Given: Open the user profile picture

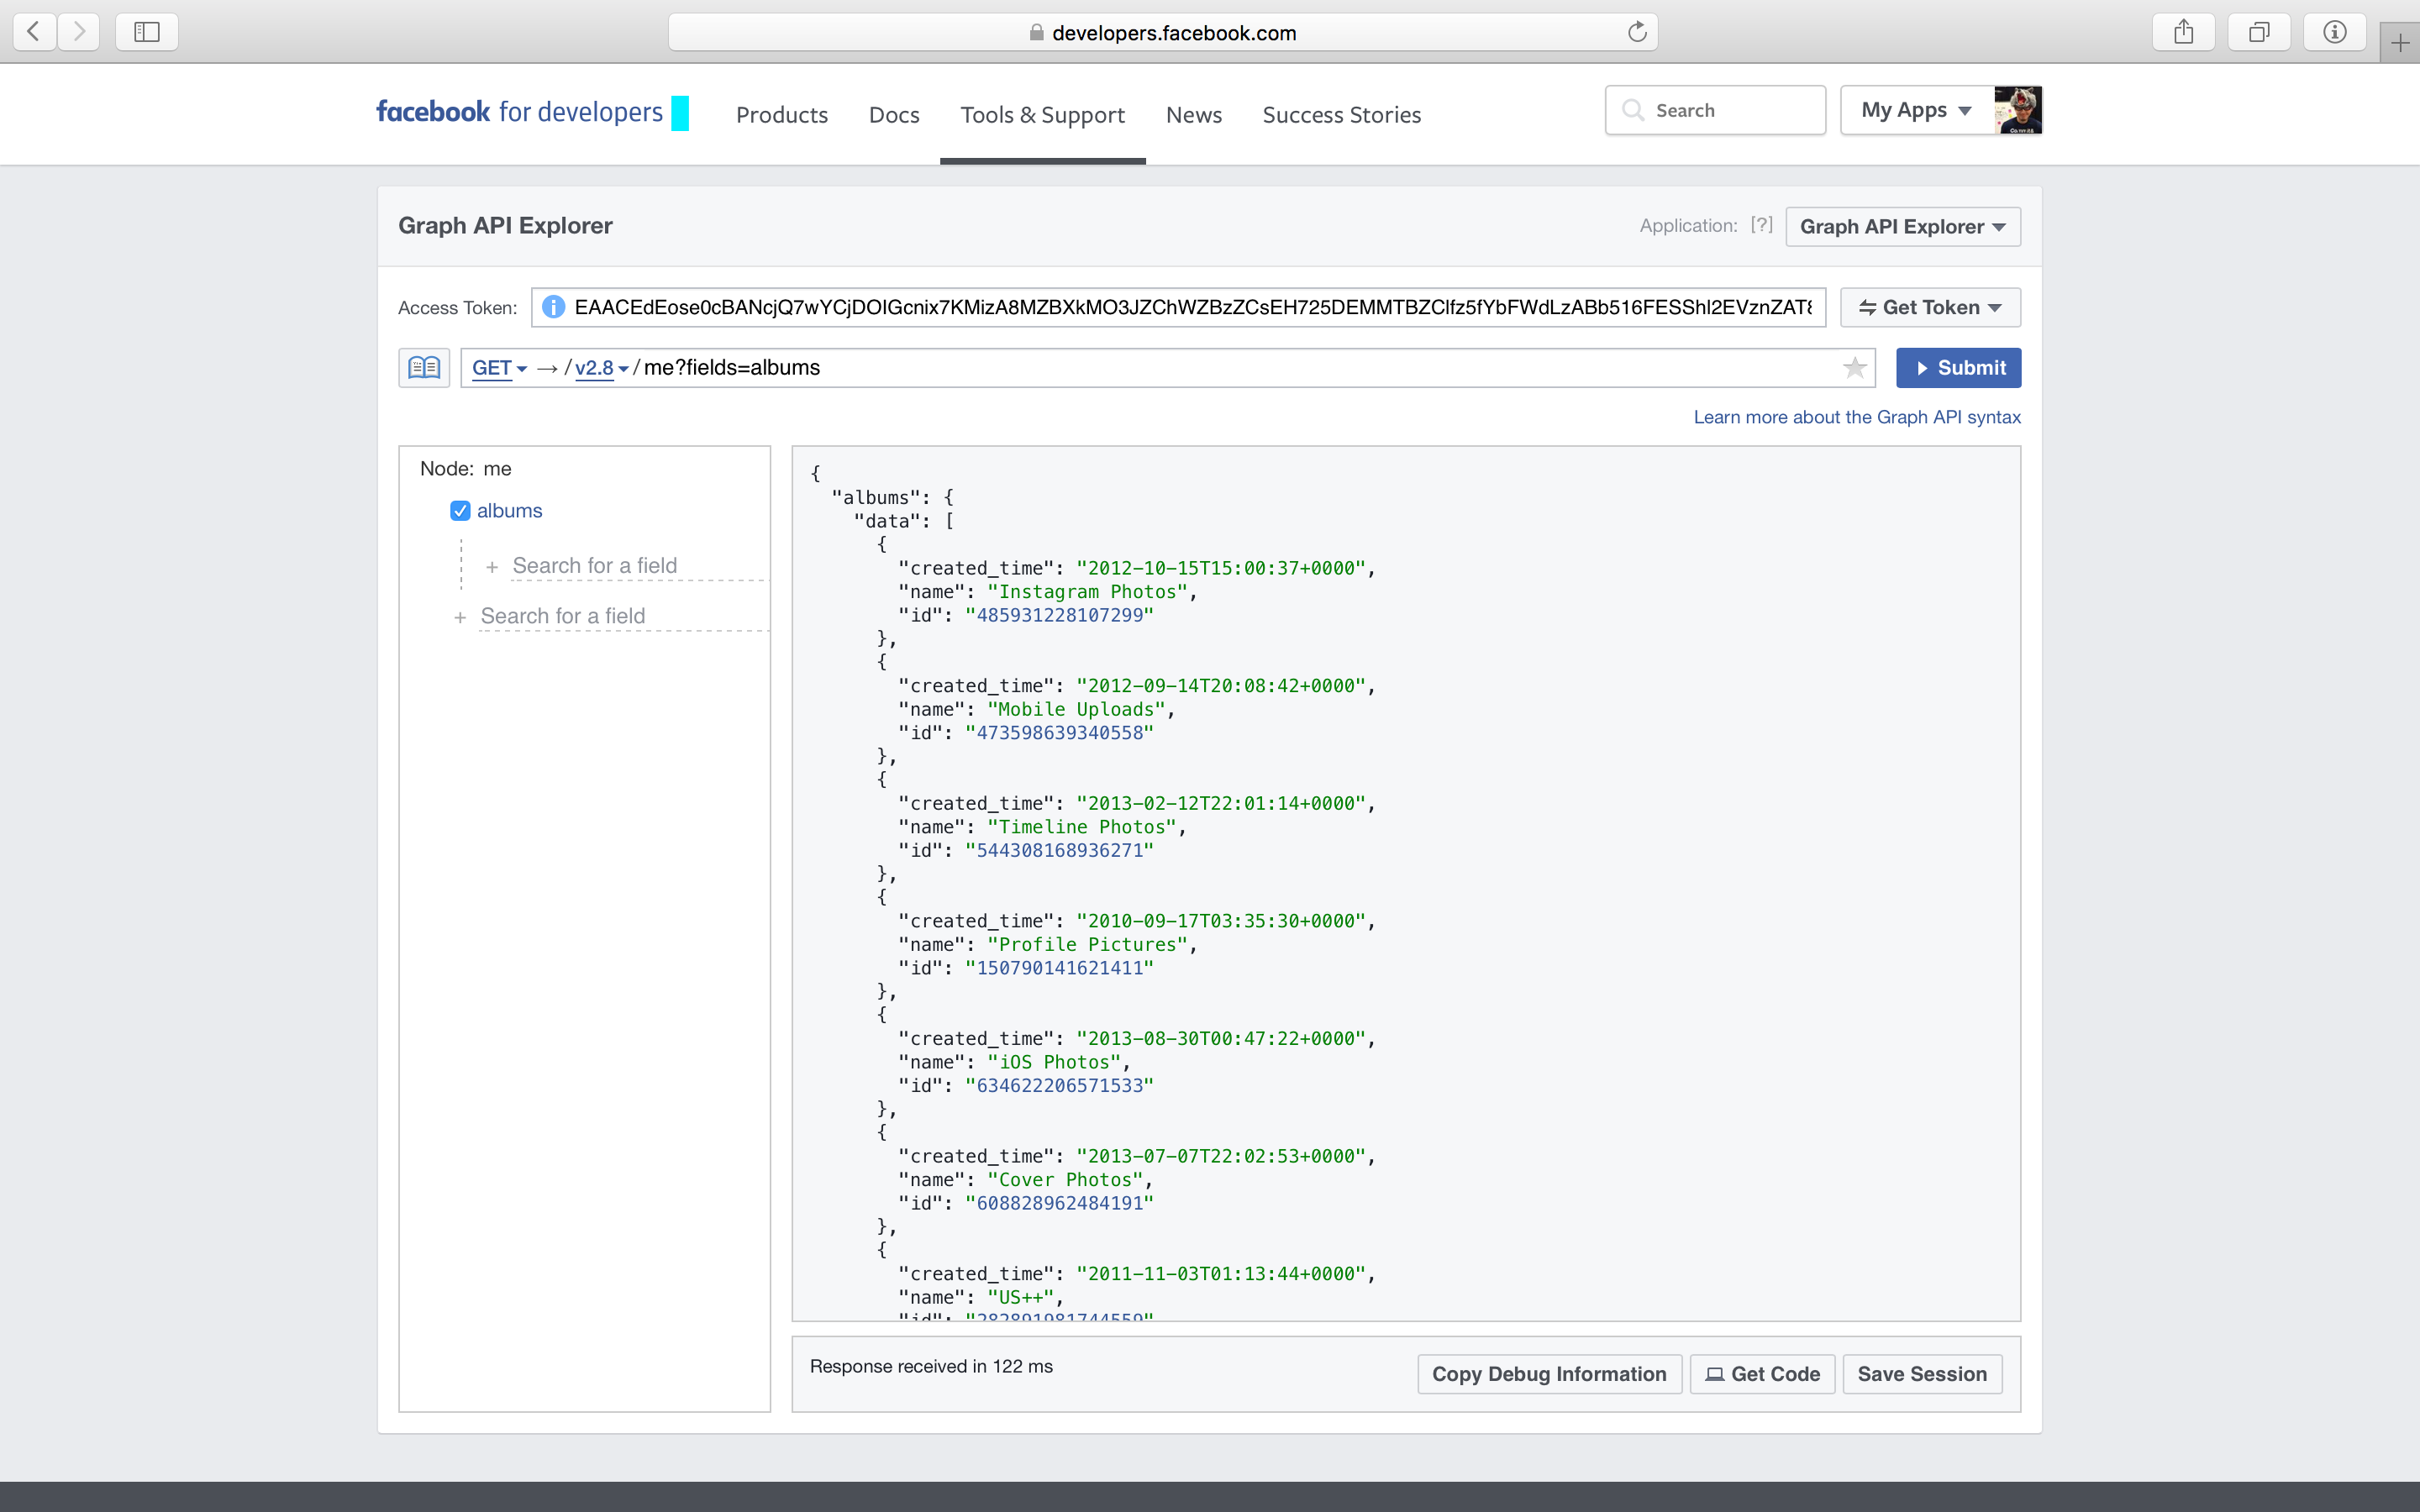Looking at the screenshot, I should 2018,110.
